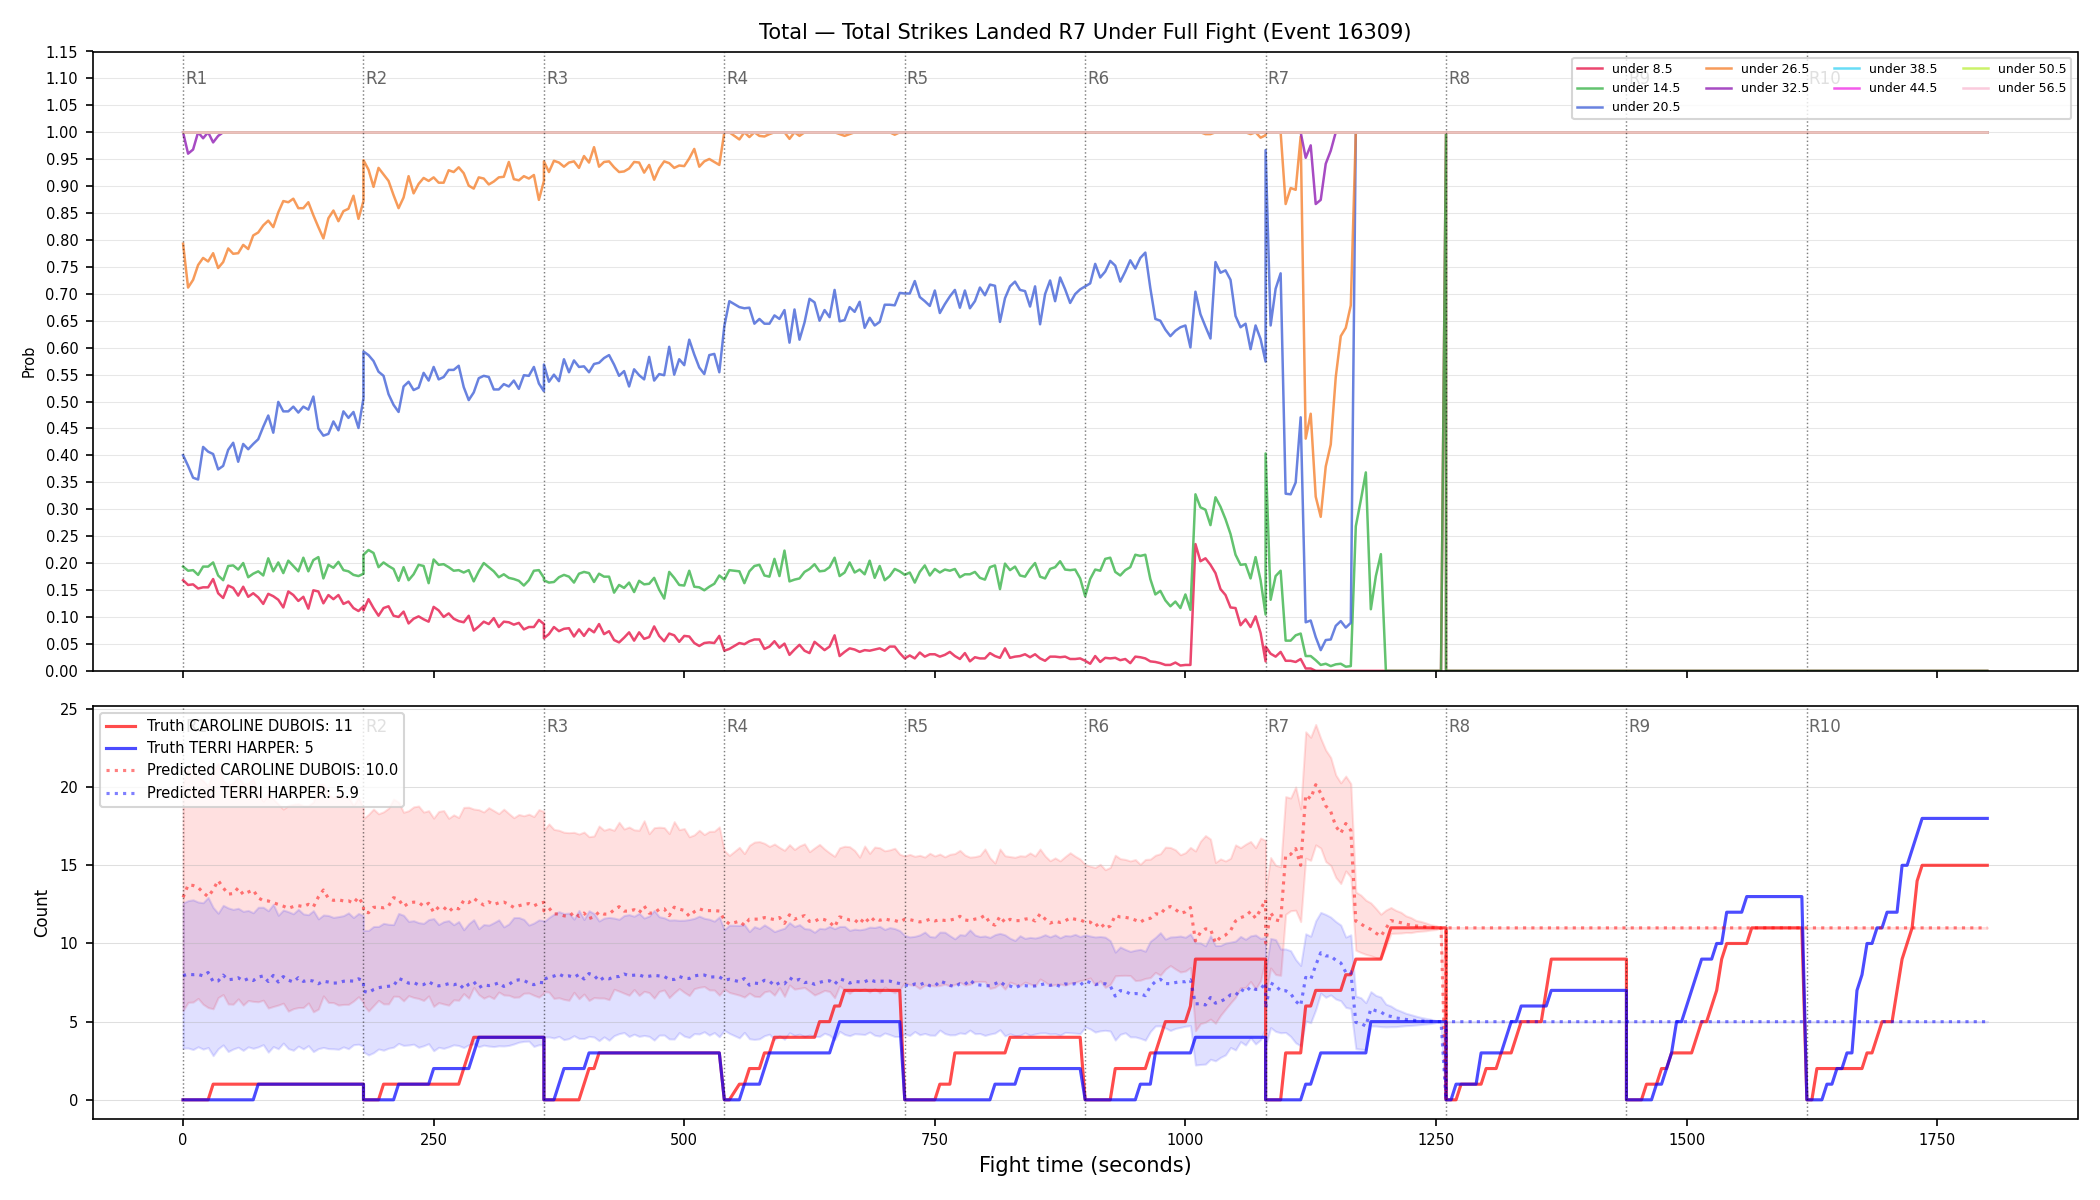Click the blue line swatch for under 20.5

(x=1590, y=107)
